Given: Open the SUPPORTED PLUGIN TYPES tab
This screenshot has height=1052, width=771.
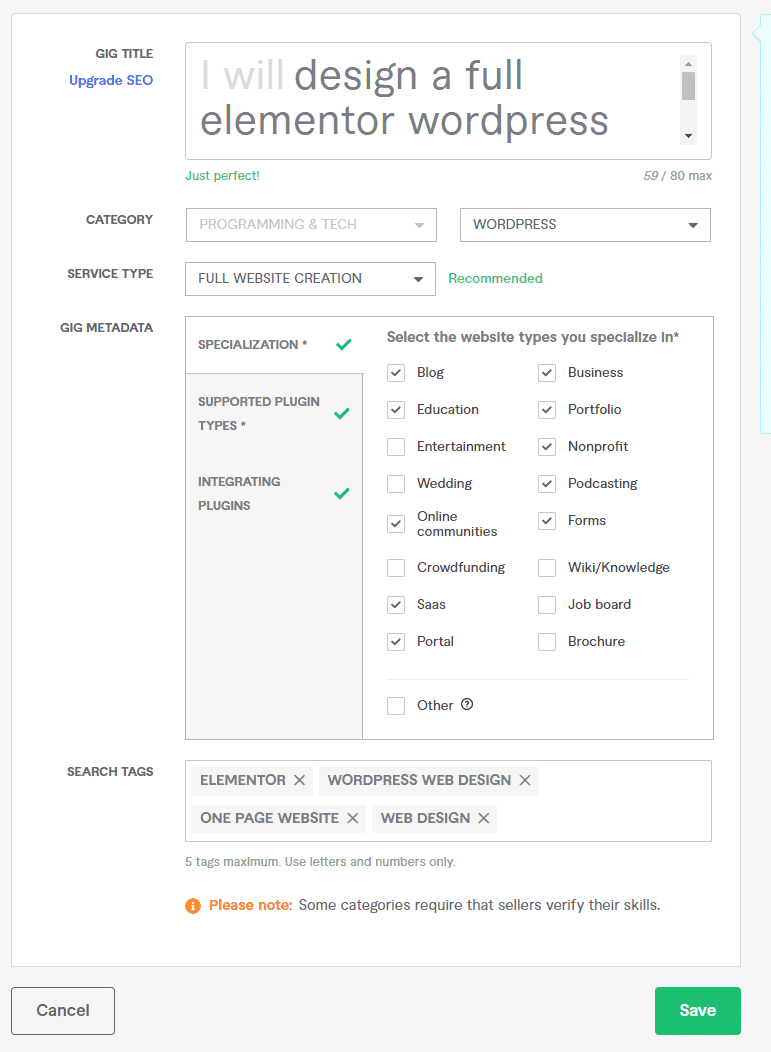Looking at the screenshot, I should [274, 413].
